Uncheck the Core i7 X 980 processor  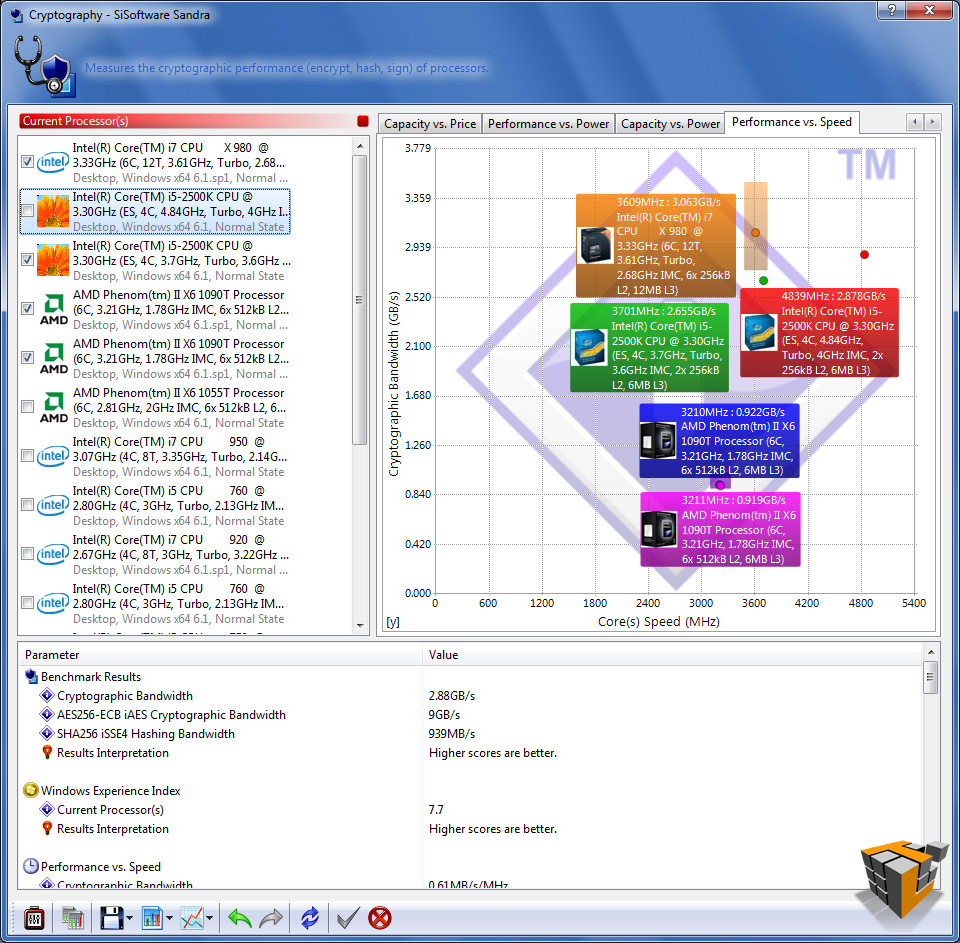click(27, 162)
